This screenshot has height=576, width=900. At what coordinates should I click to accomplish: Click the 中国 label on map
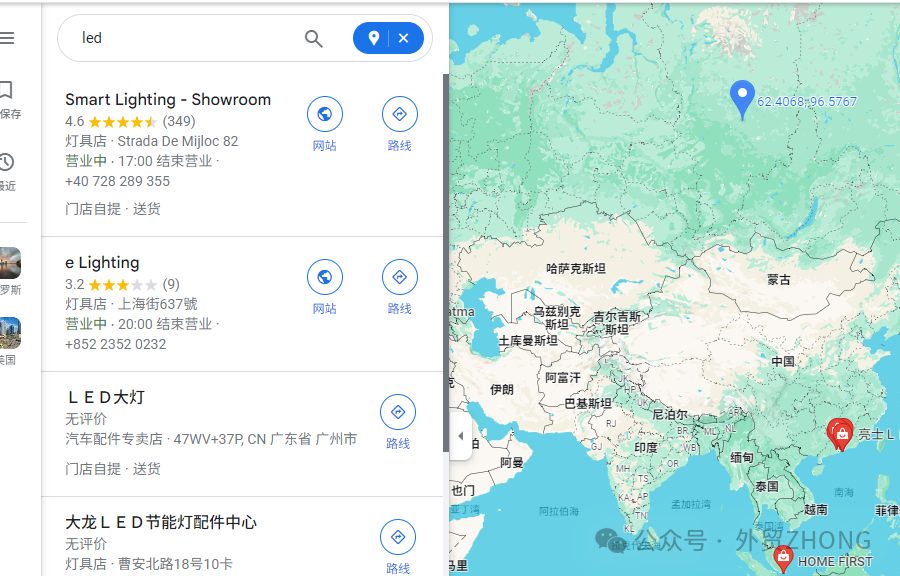(x=783, y=361)
